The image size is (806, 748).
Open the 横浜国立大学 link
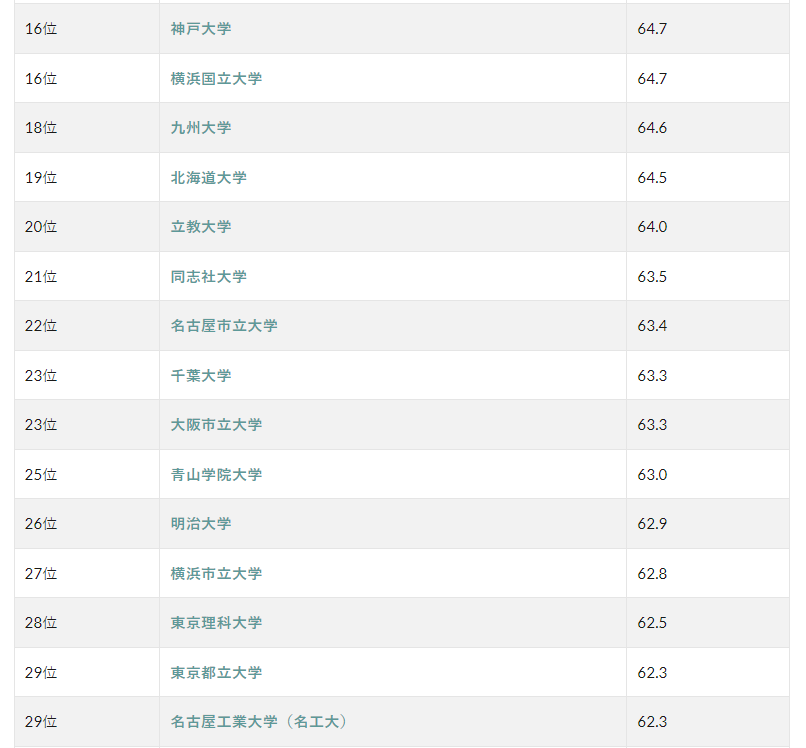(216, 79)
